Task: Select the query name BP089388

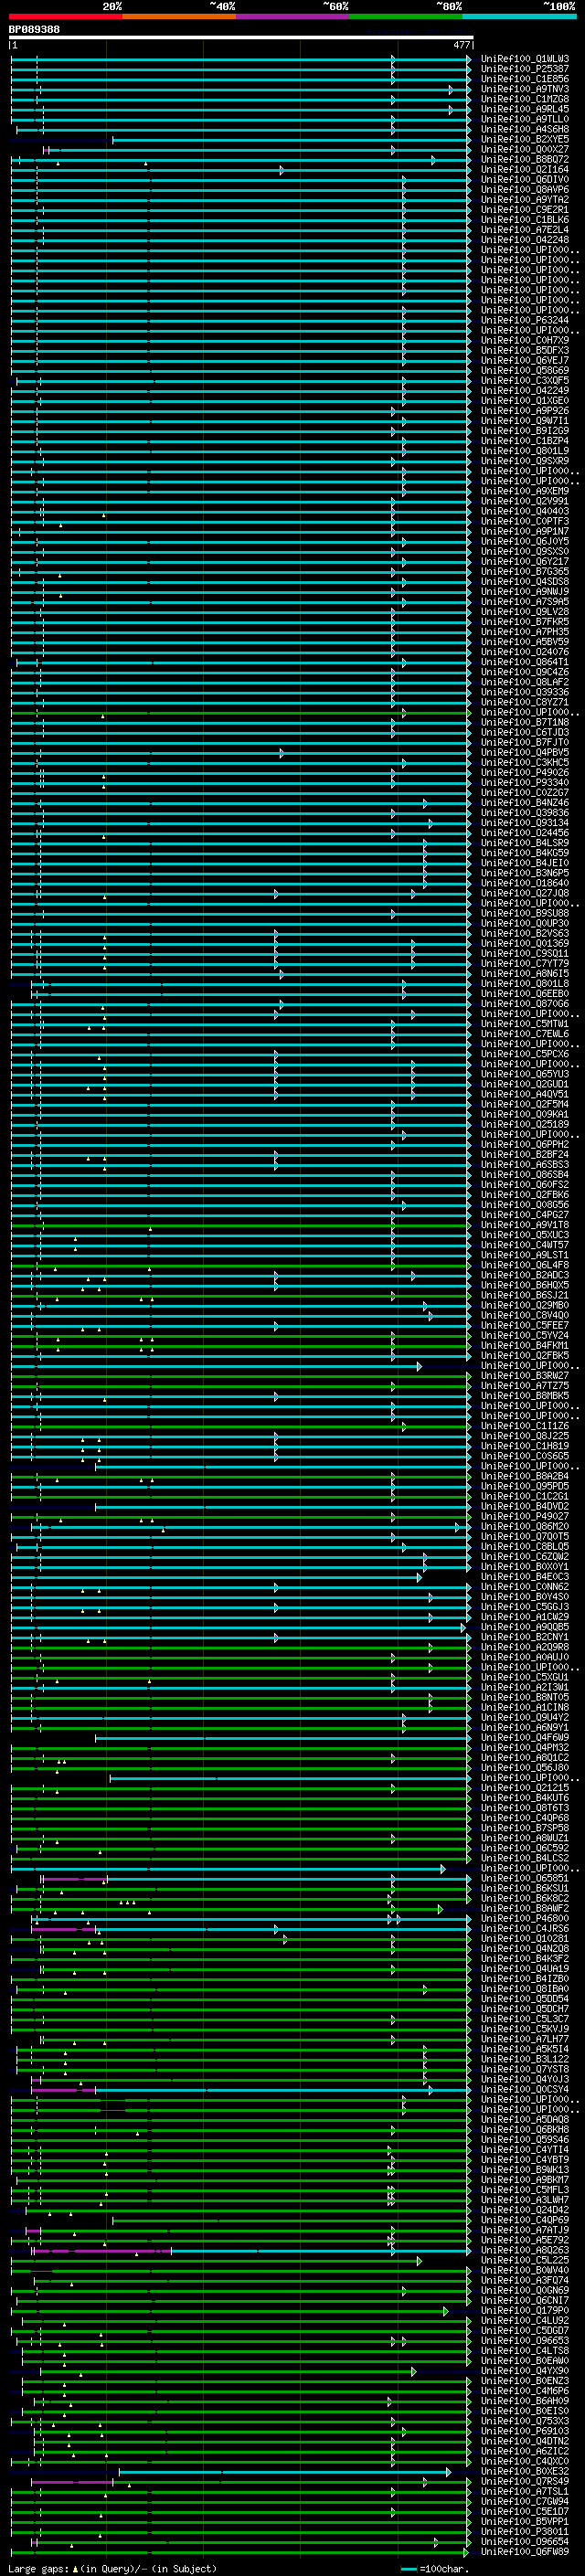Action: click(34, 30)
